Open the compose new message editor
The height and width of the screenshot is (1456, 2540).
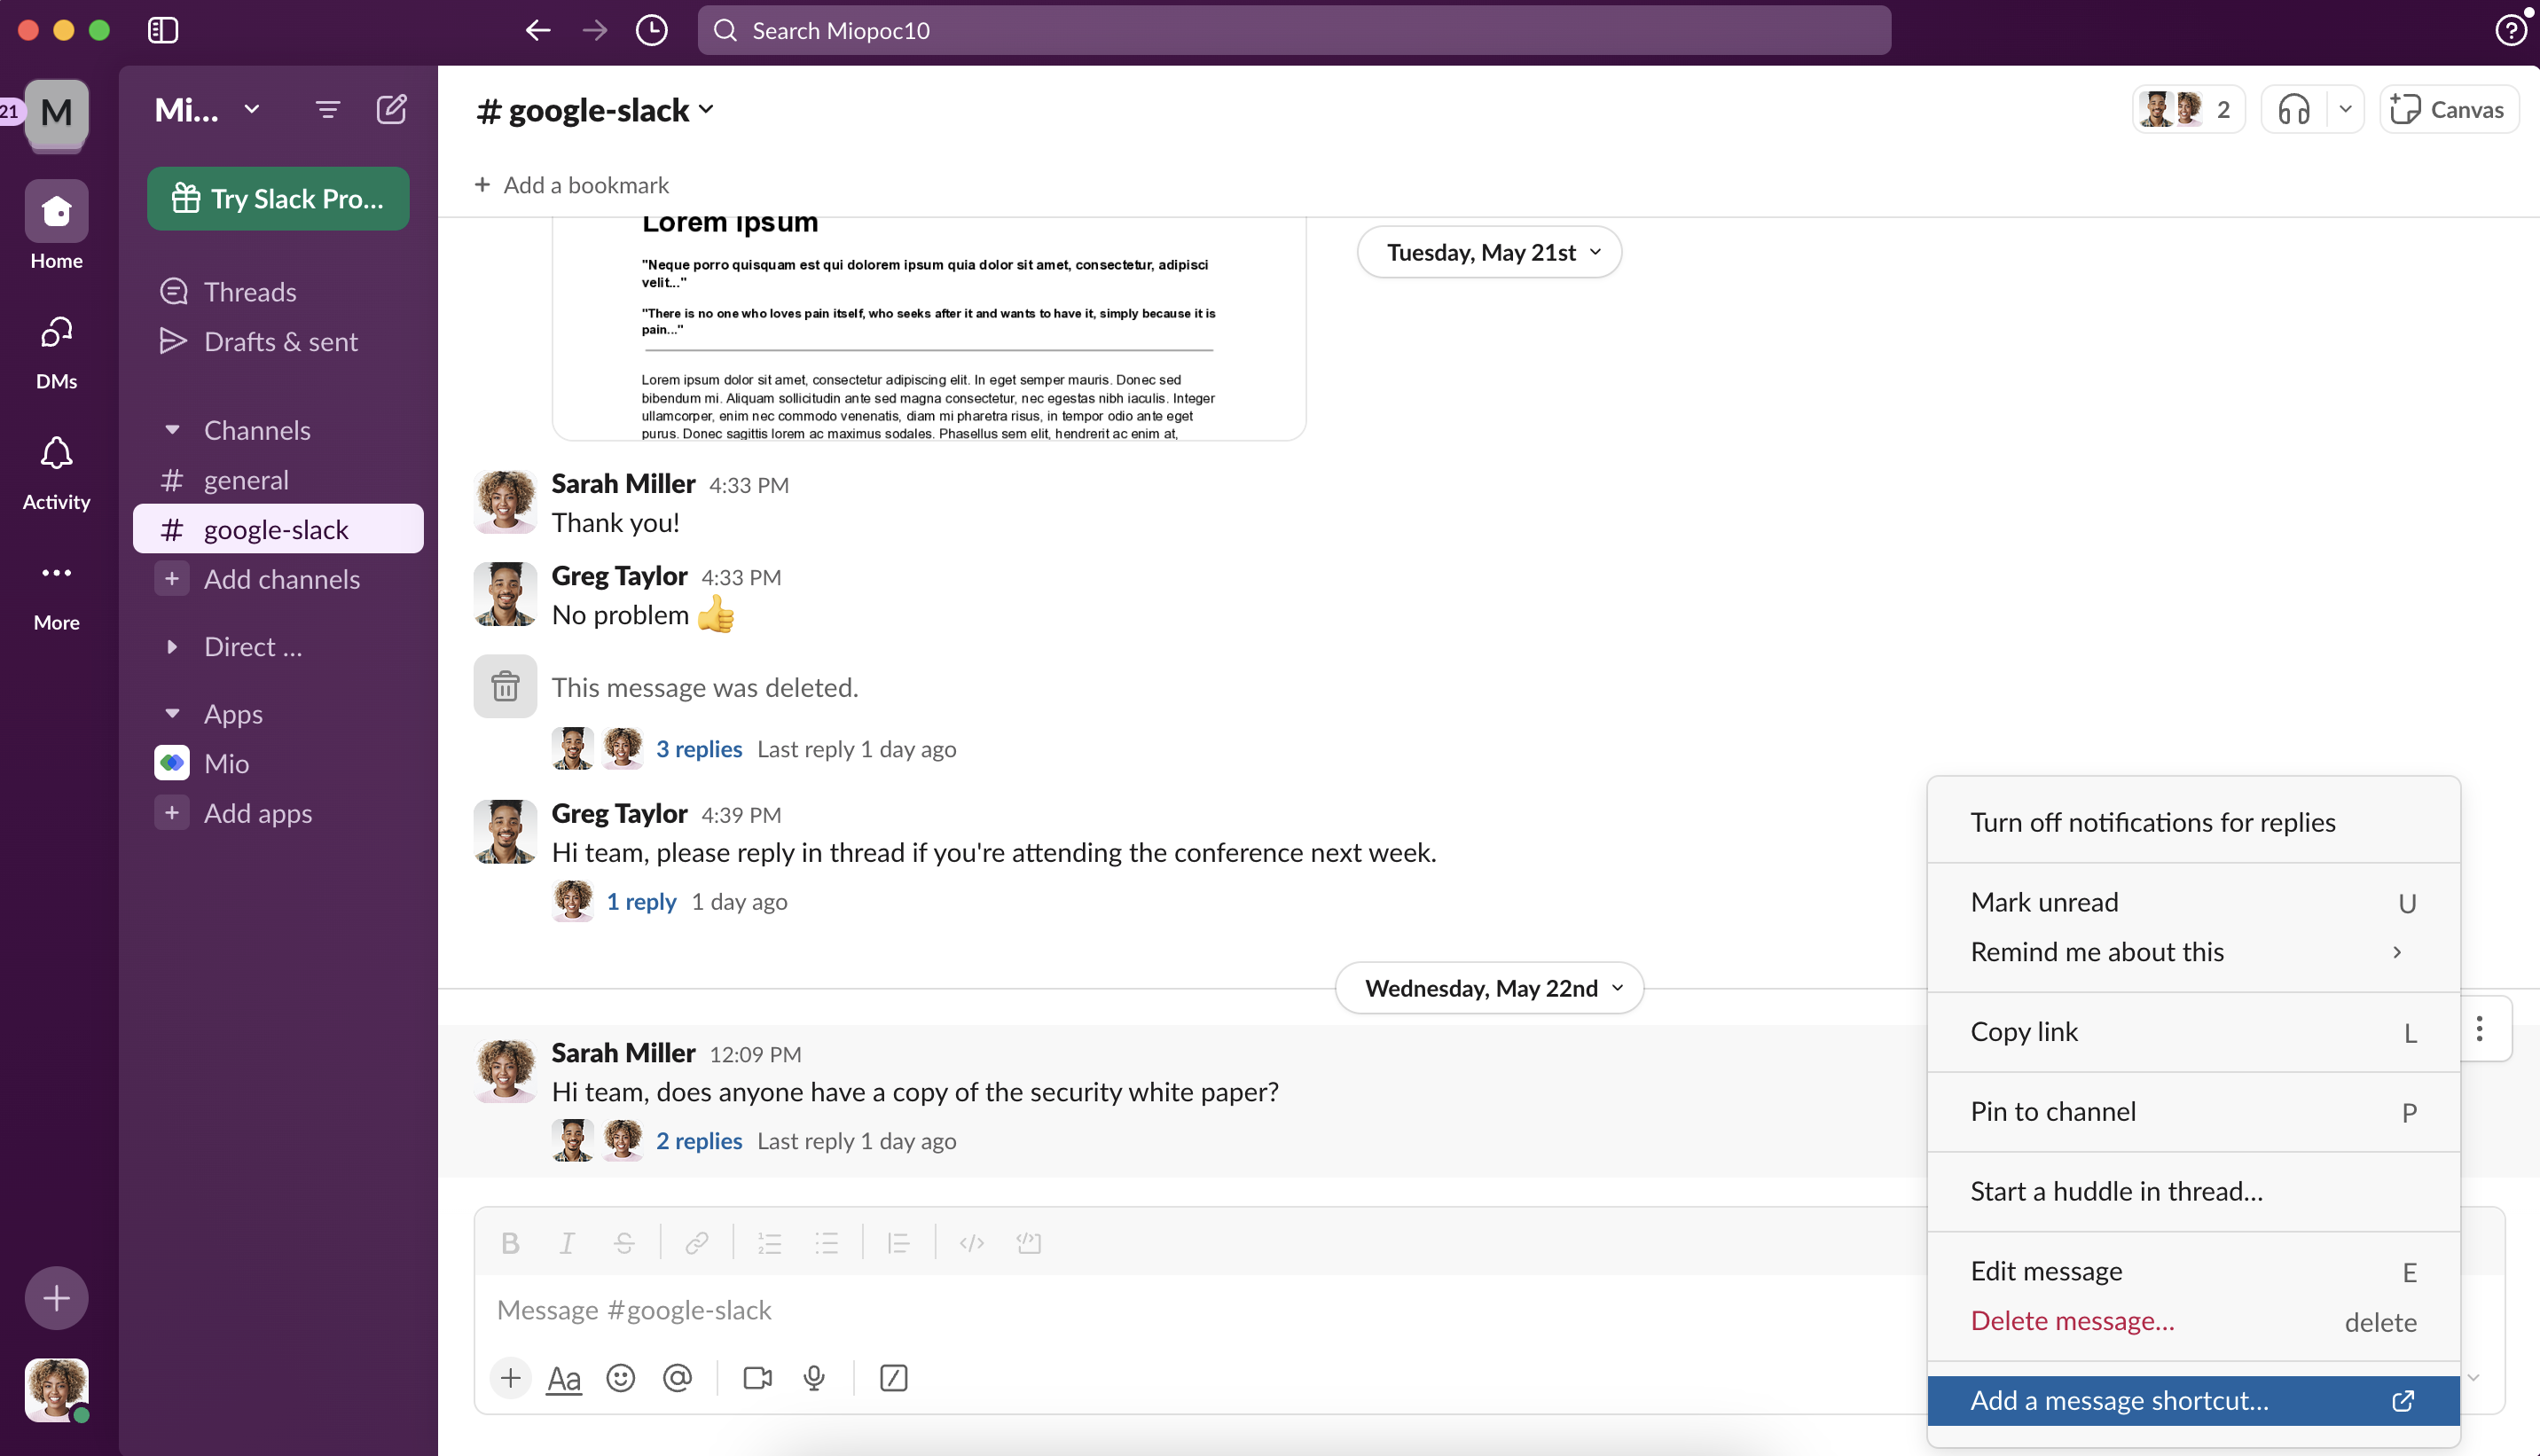pos(392,109)
